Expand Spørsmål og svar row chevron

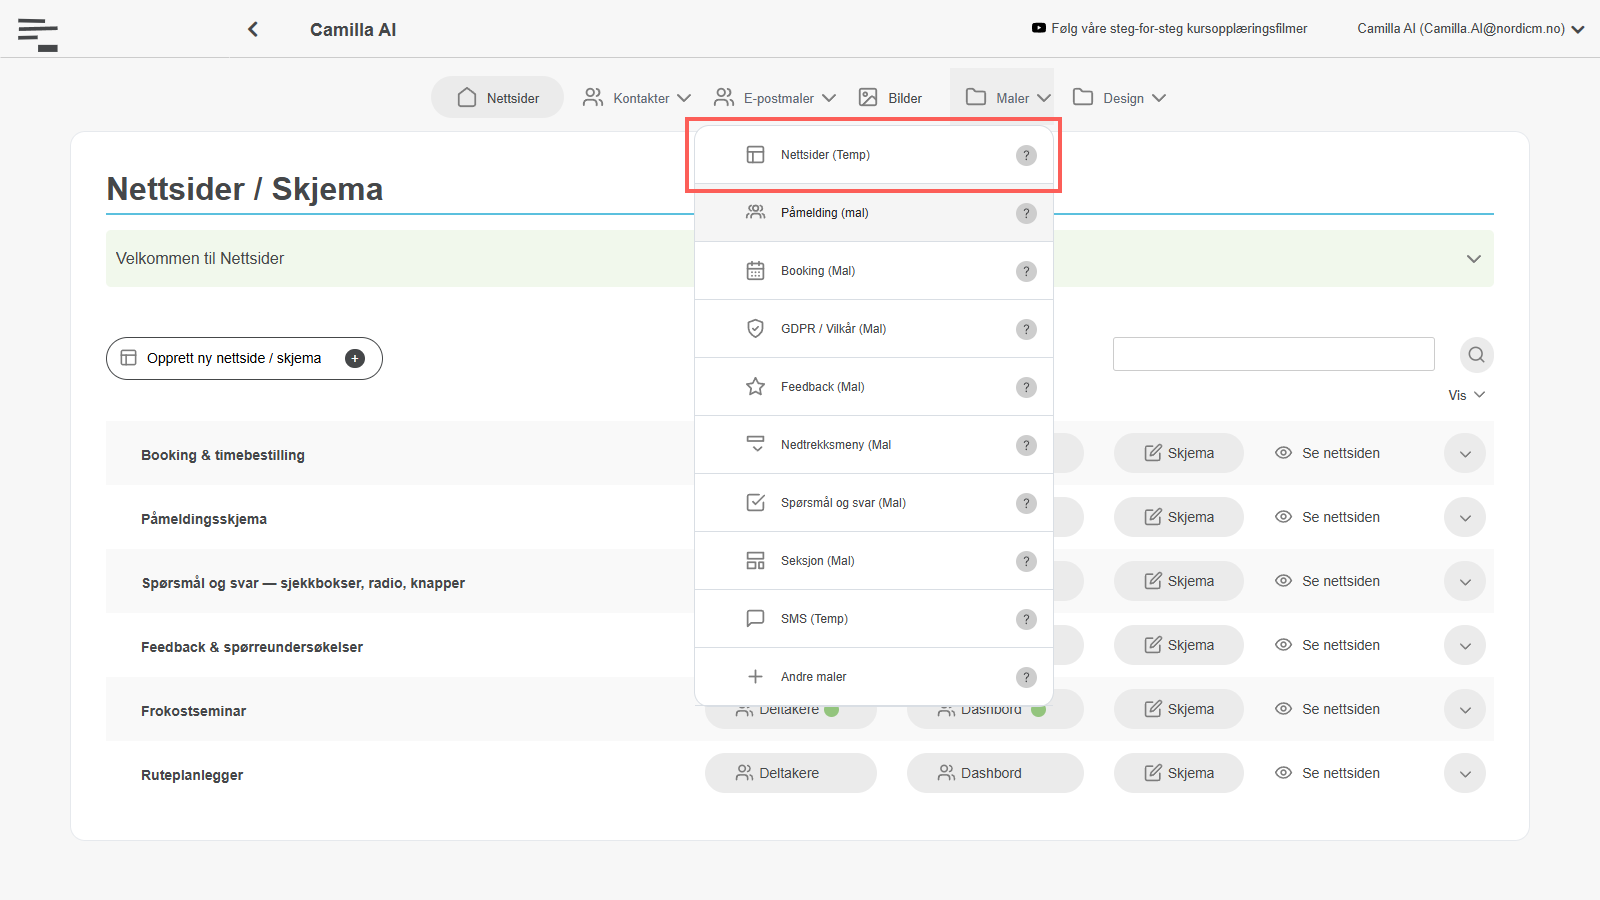pyautogui.click(x=1465, y=581)
